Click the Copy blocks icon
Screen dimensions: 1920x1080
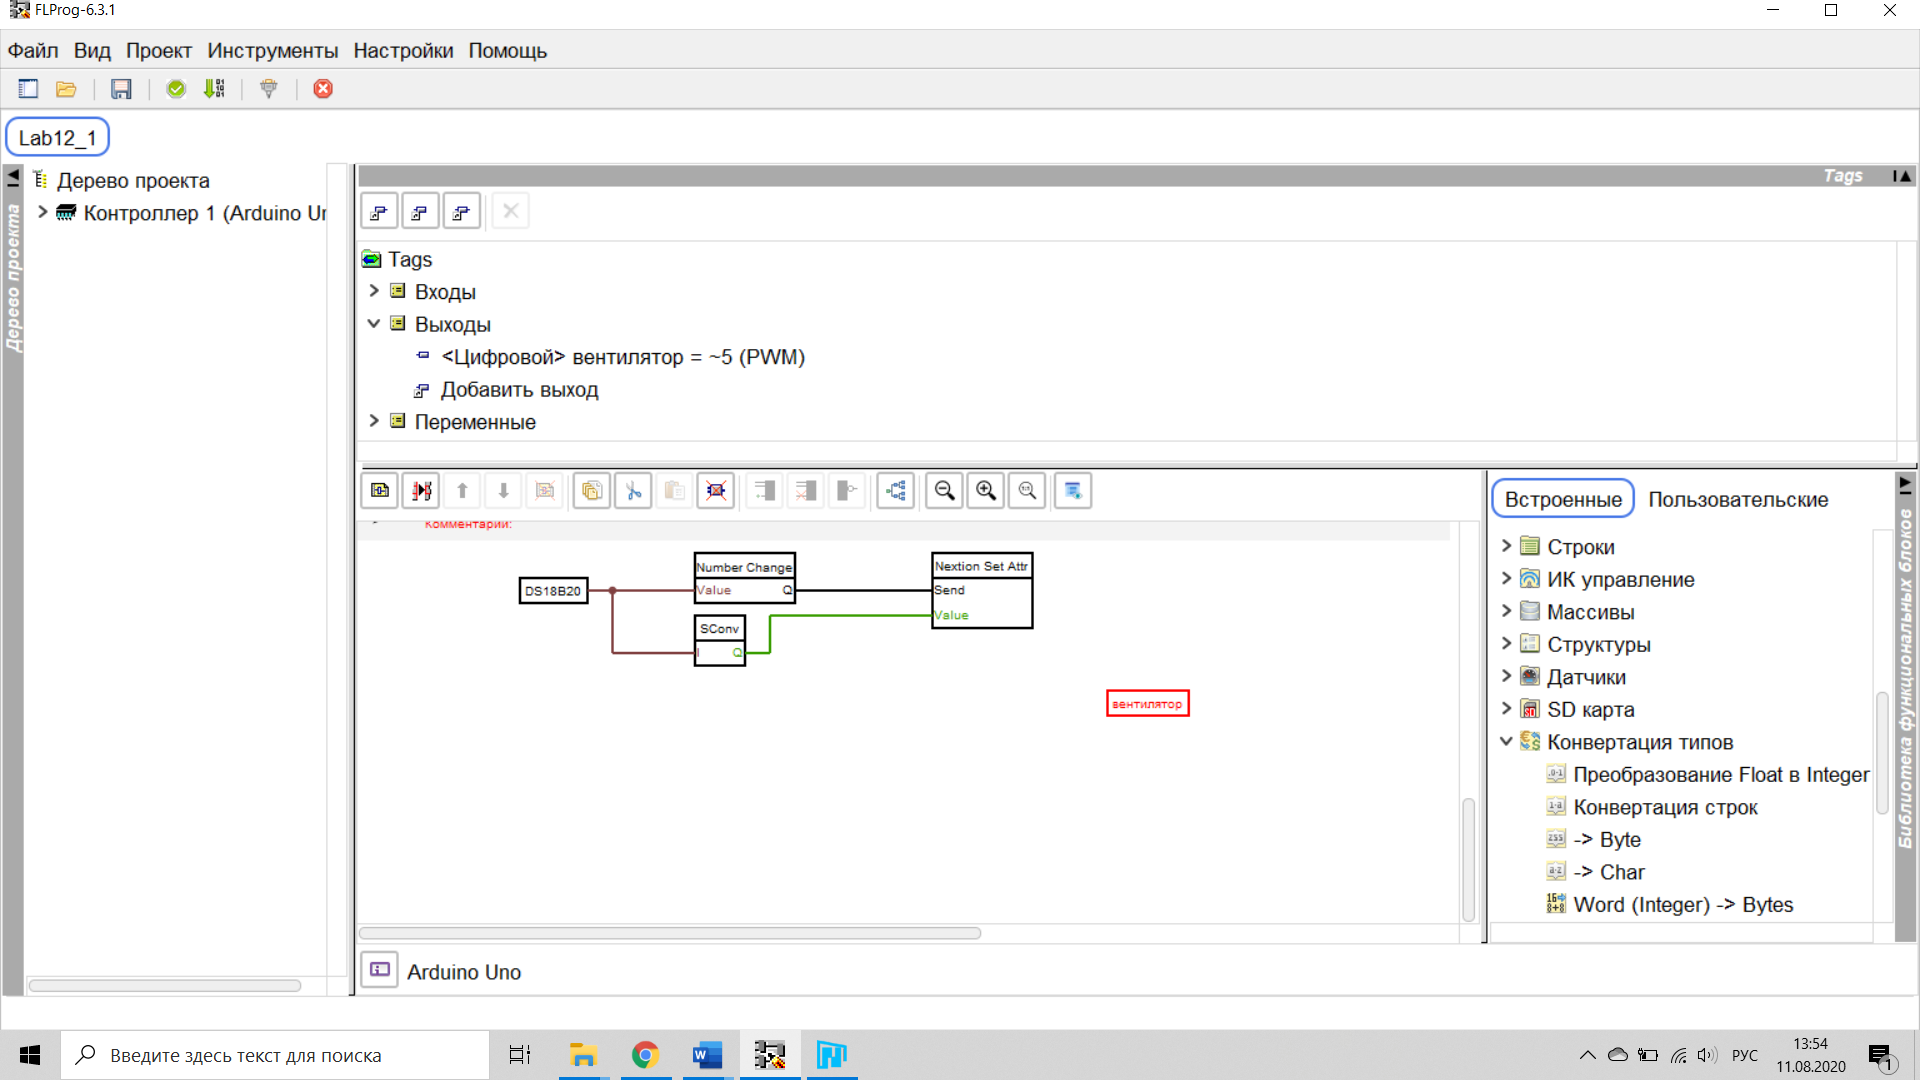(x=591, y=491)
